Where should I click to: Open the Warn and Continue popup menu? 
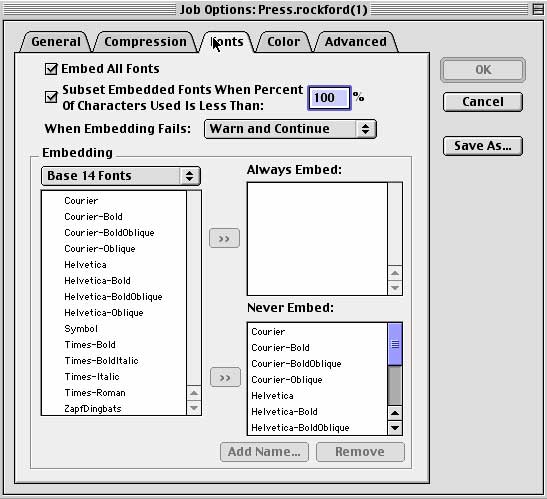coord(290,129)
